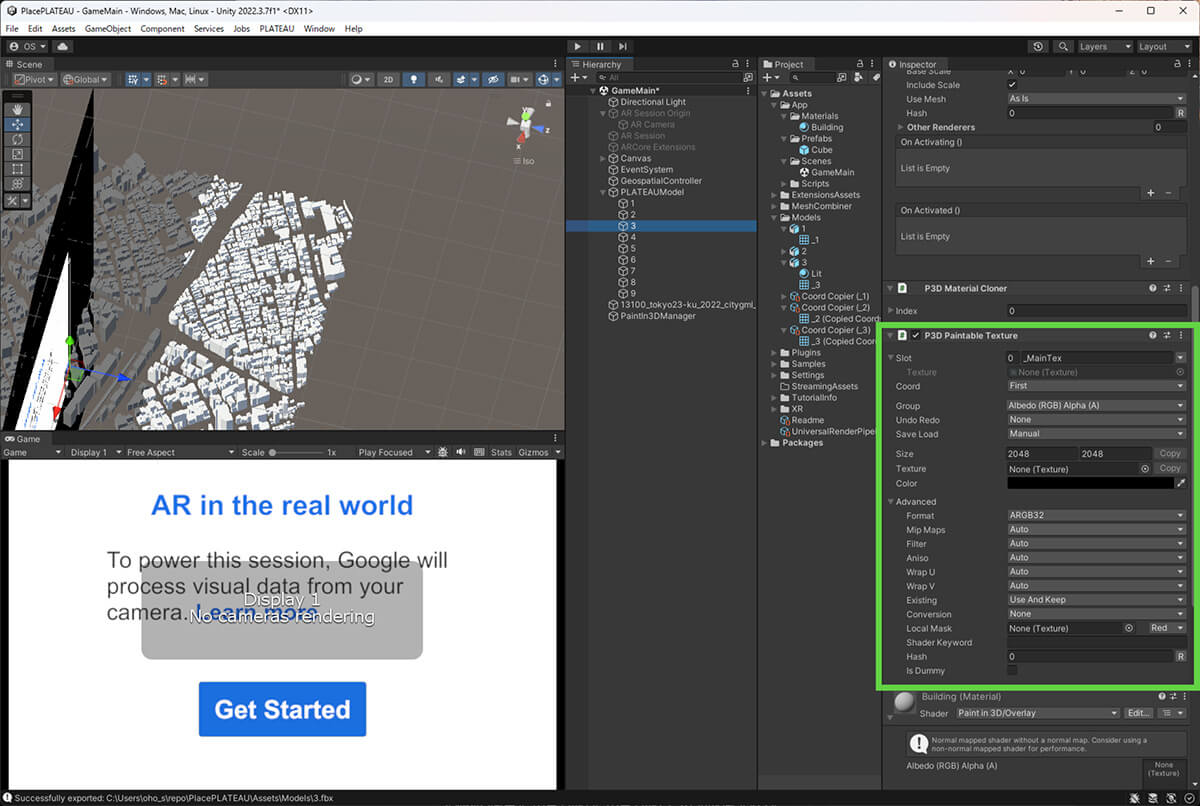
Task: Open the Layout dropdown
Action: click(x=1165, y=46)
